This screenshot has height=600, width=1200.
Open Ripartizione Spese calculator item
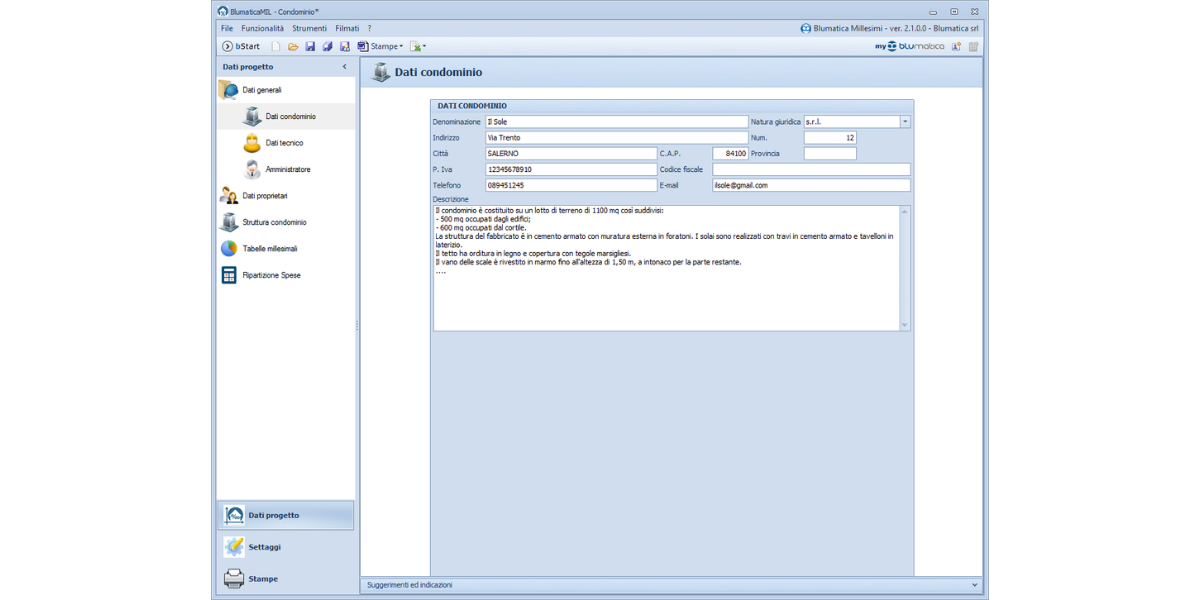(x=270, y=275)
